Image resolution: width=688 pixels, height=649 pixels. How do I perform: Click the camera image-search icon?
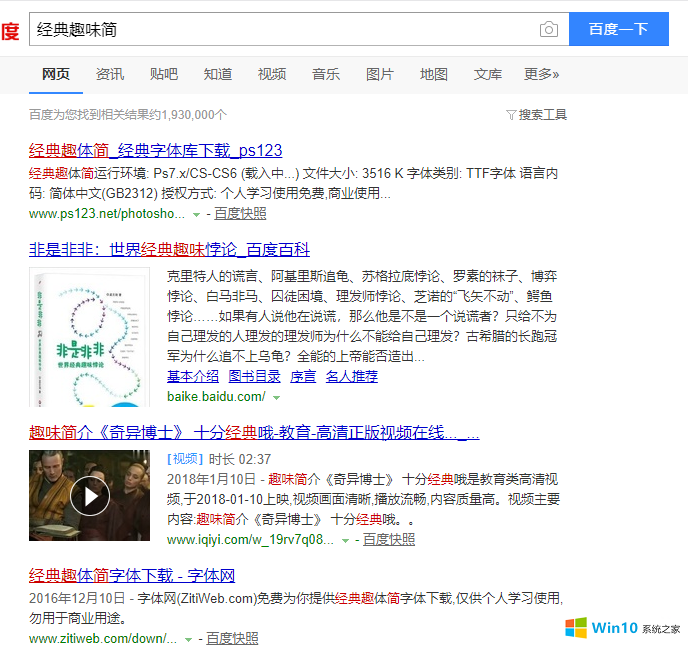[548, 29]
